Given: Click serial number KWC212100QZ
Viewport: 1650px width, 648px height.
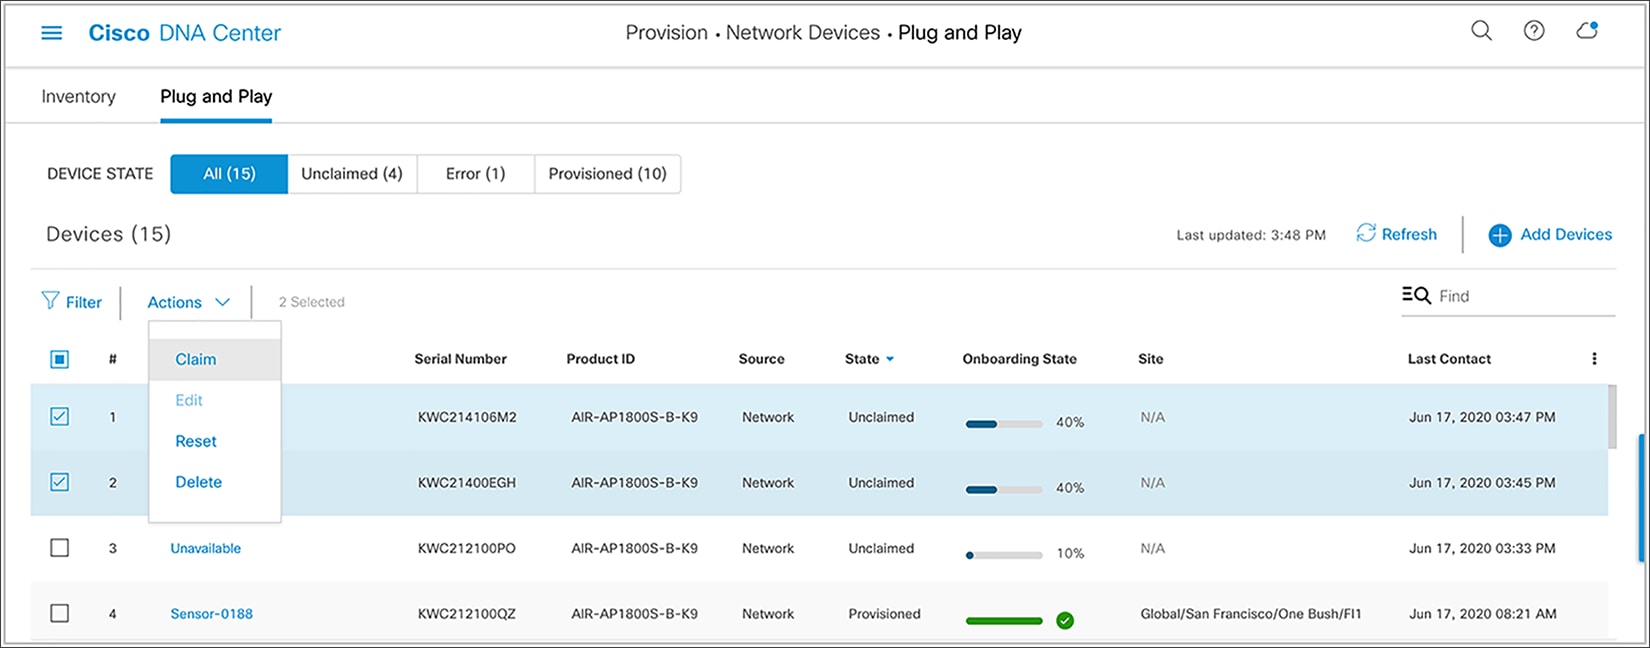Looking at the screenshot, I should (467, 614).
